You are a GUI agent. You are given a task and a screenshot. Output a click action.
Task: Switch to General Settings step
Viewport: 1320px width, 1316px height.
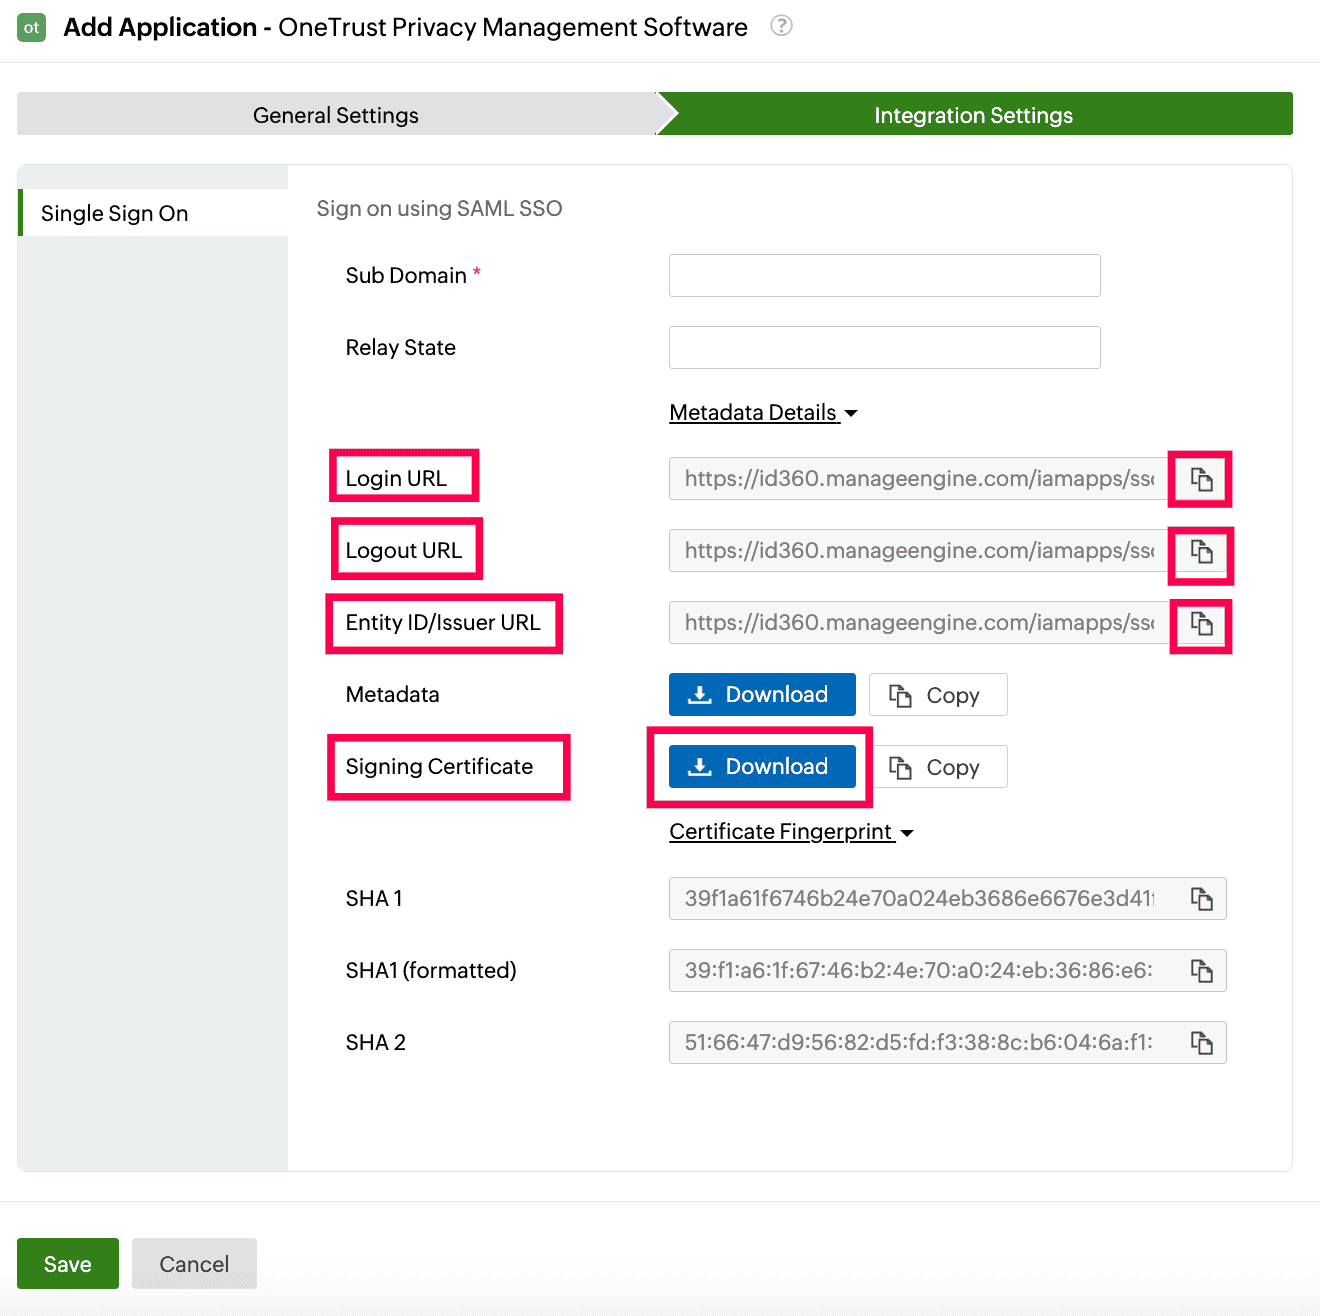[336, 114]
